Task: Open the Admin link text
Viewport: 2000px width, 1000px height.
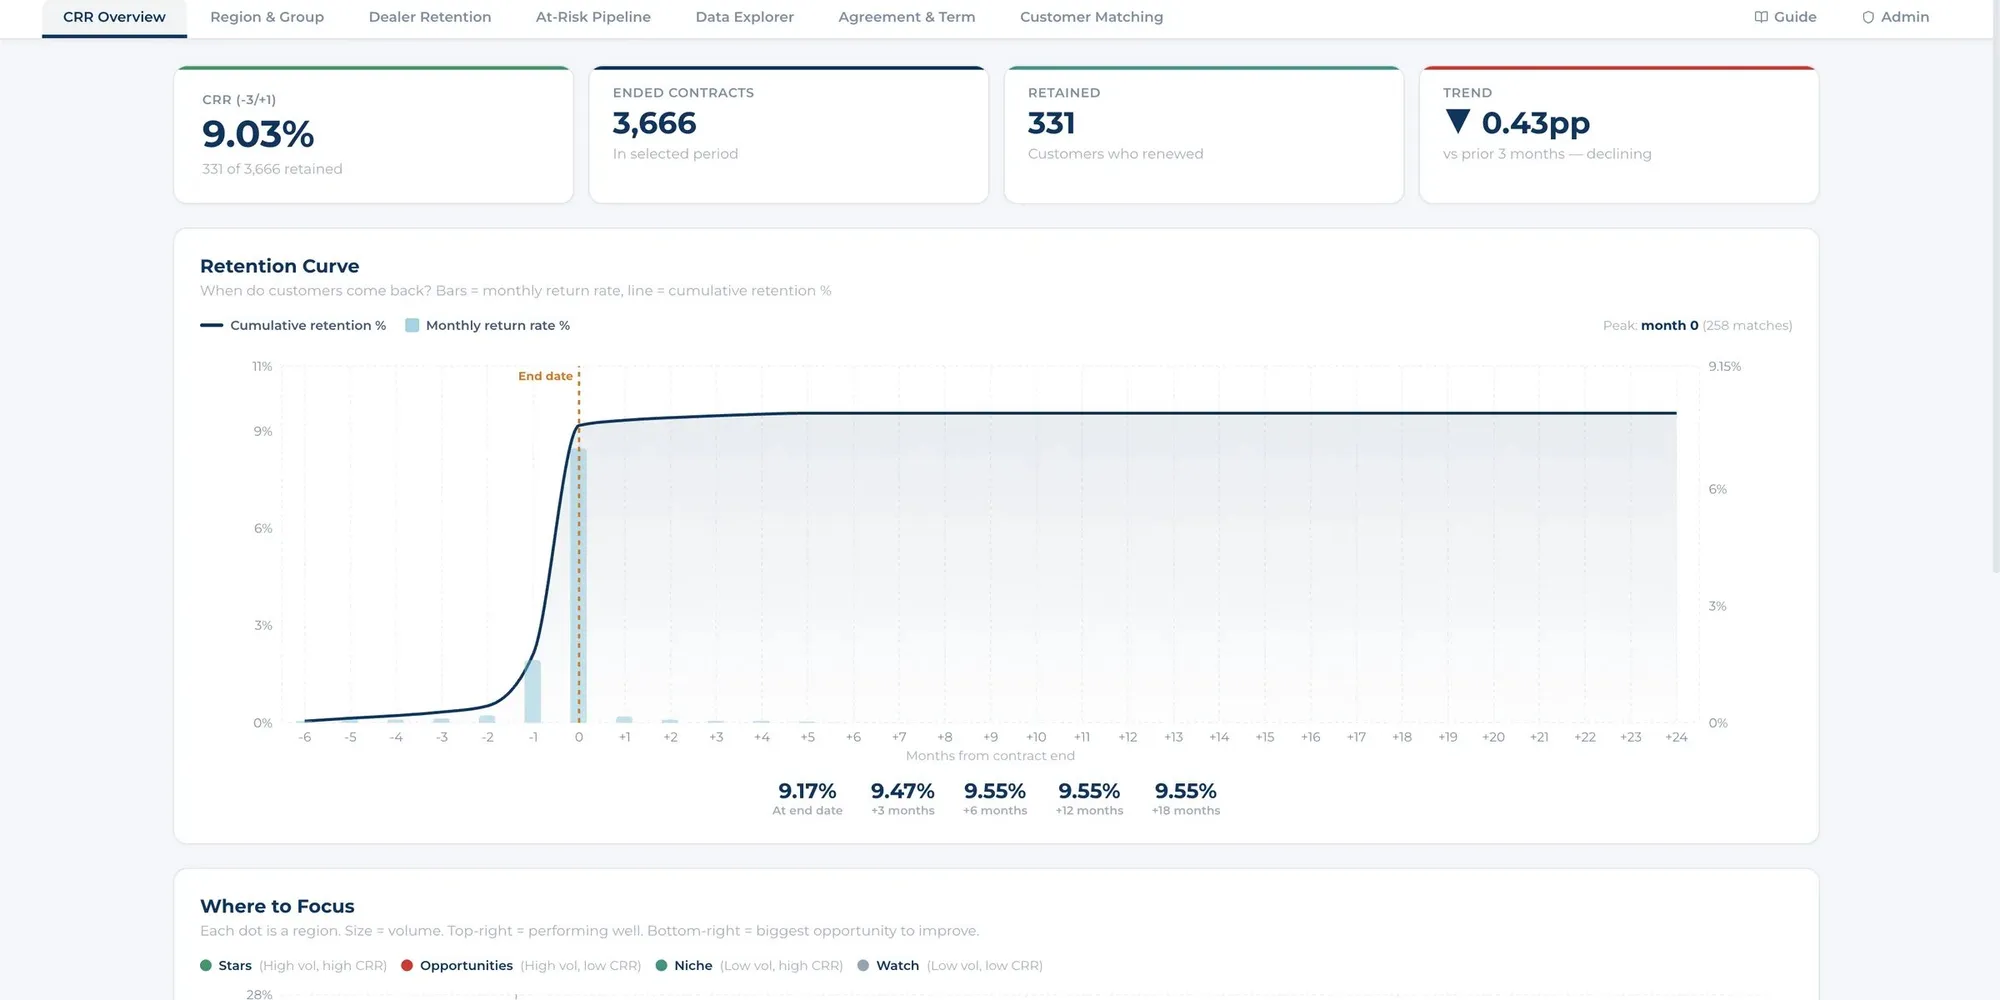Action: pos(1905,17)
